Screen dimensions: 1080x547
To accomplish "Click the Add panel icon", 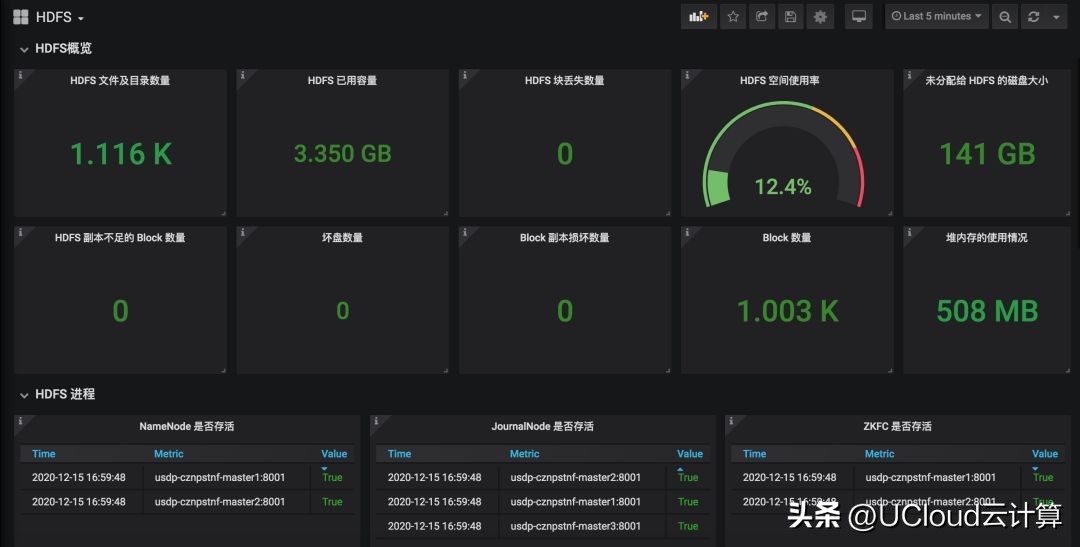I will [698, 17].
